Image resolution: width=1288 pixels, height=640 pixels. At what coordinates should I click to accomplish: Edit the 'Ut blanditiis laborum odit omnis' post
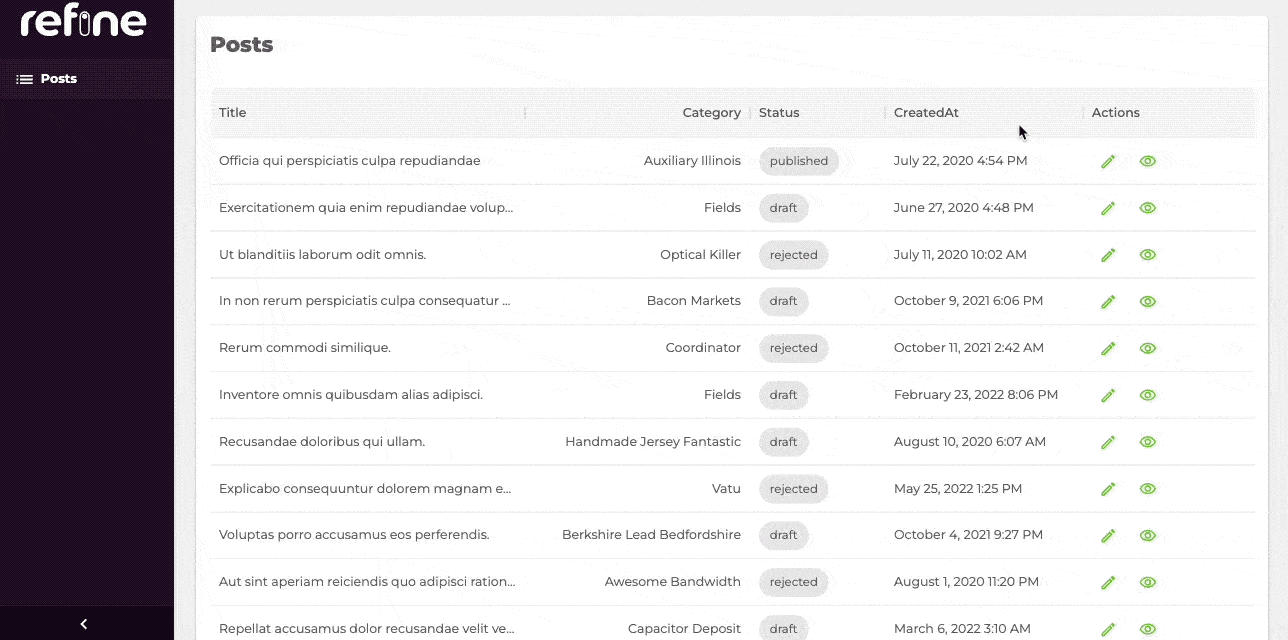1108,255
